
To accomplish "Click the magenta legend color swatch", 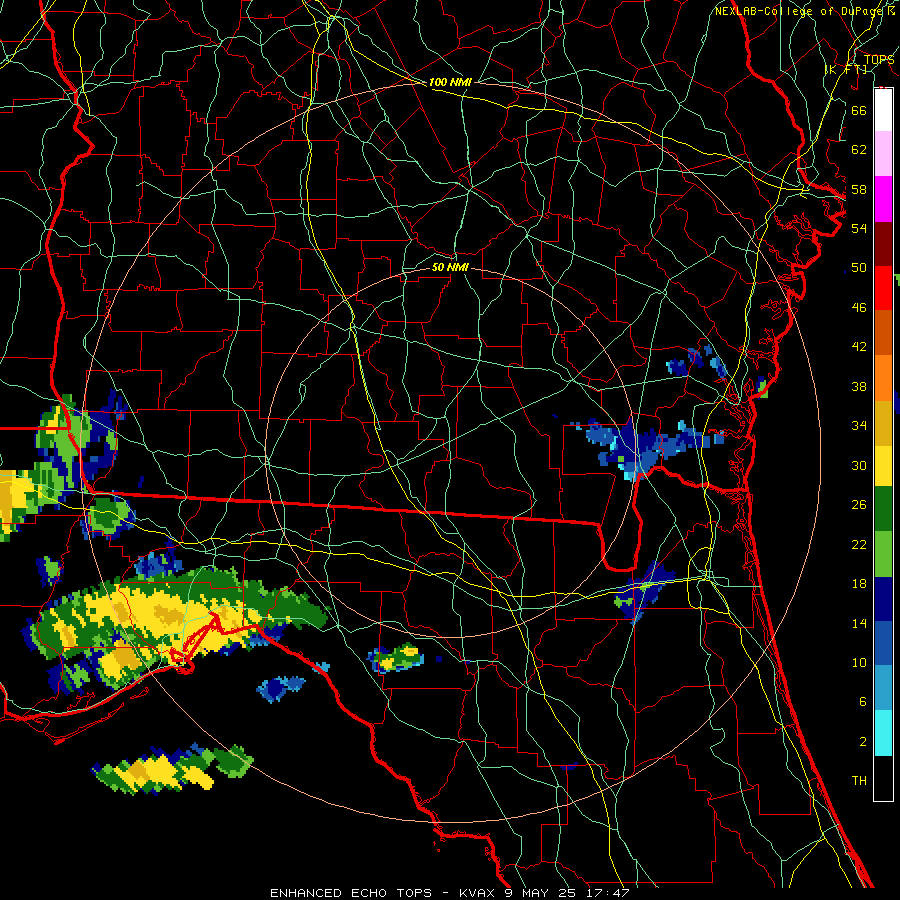I will point(883,199).
